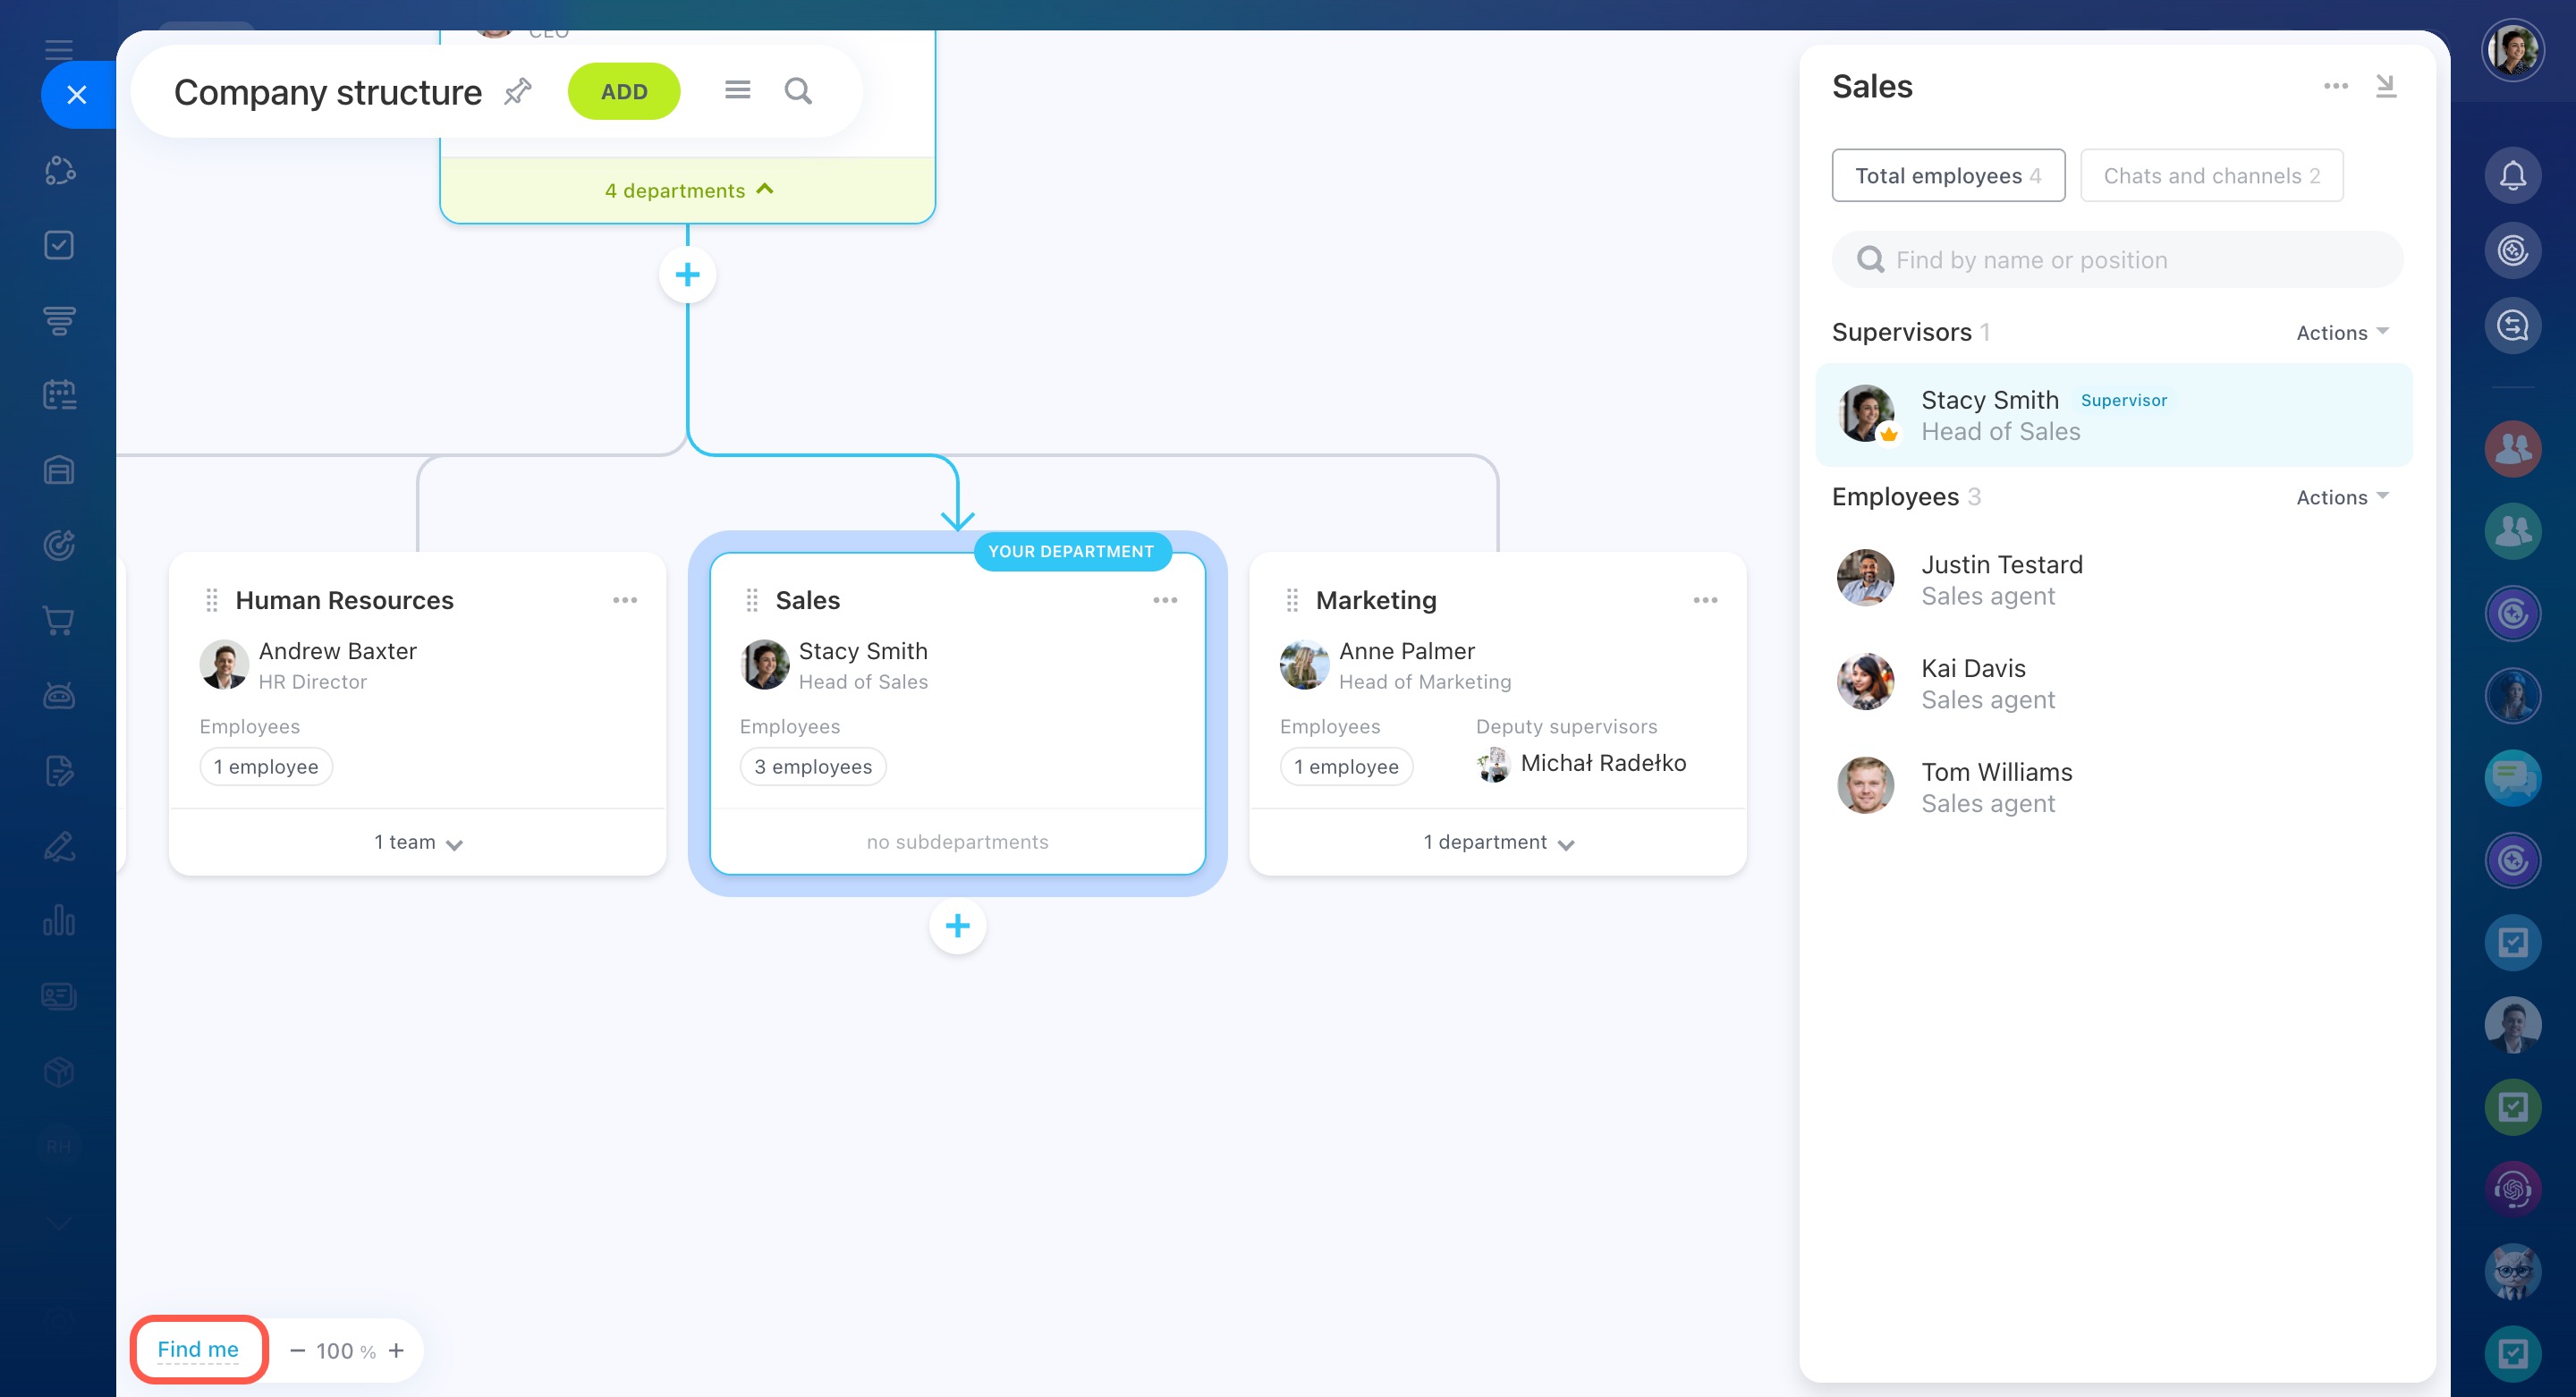Open the cat avatar chat in right sidebar

click(2513, 1271)
